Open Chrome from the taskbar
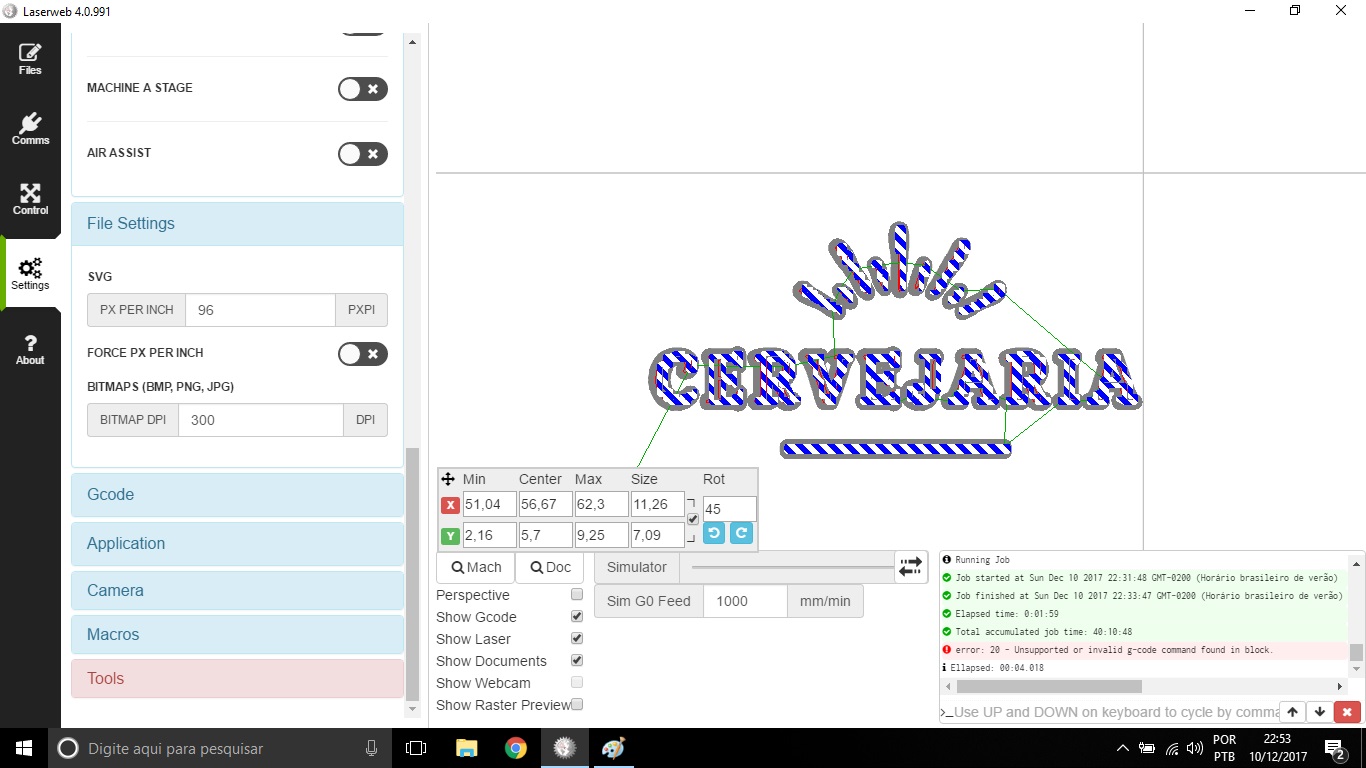Viewport: 1366px width, 768px height. coord(515,748)
